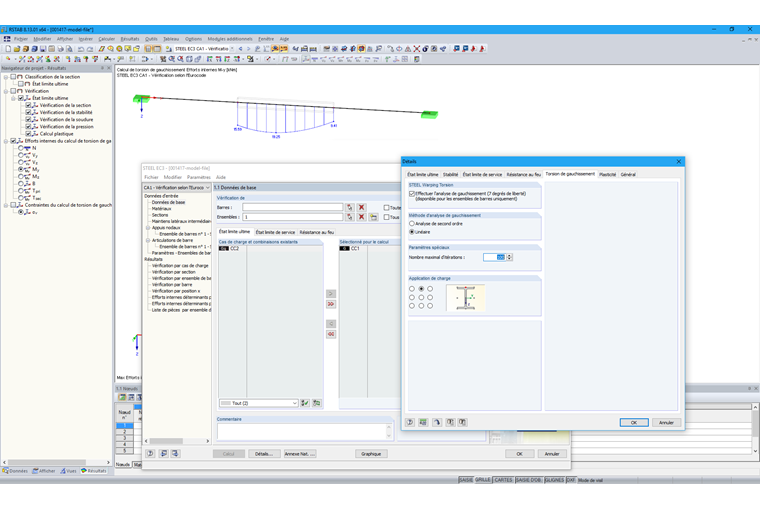The height and width of the screenshot is (509, 760).
Task: Remove selected load case with left arrow button
Action: point(331,324)
